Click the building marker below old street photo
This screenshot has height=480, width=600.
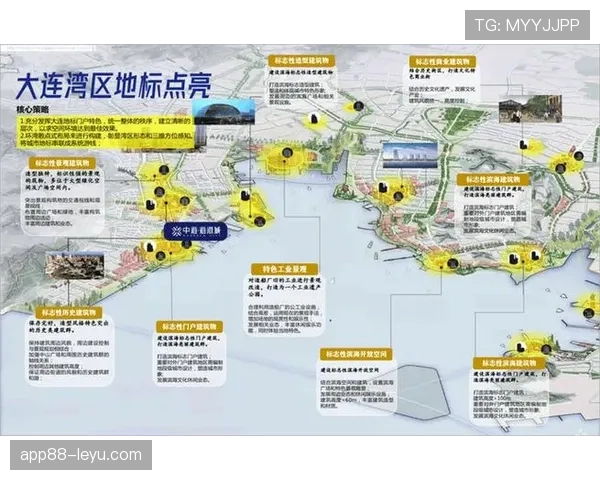coord(523,145)
